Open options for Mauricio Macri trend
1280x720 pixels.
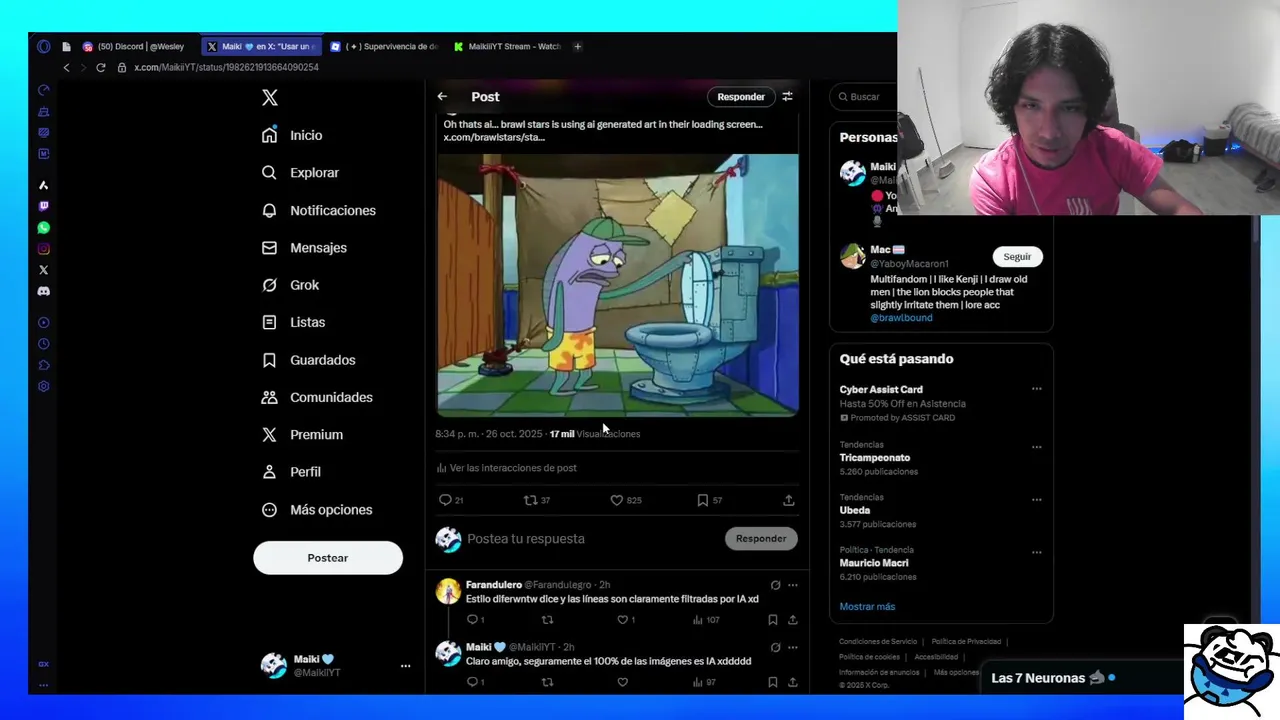[x=1036, y=552]
